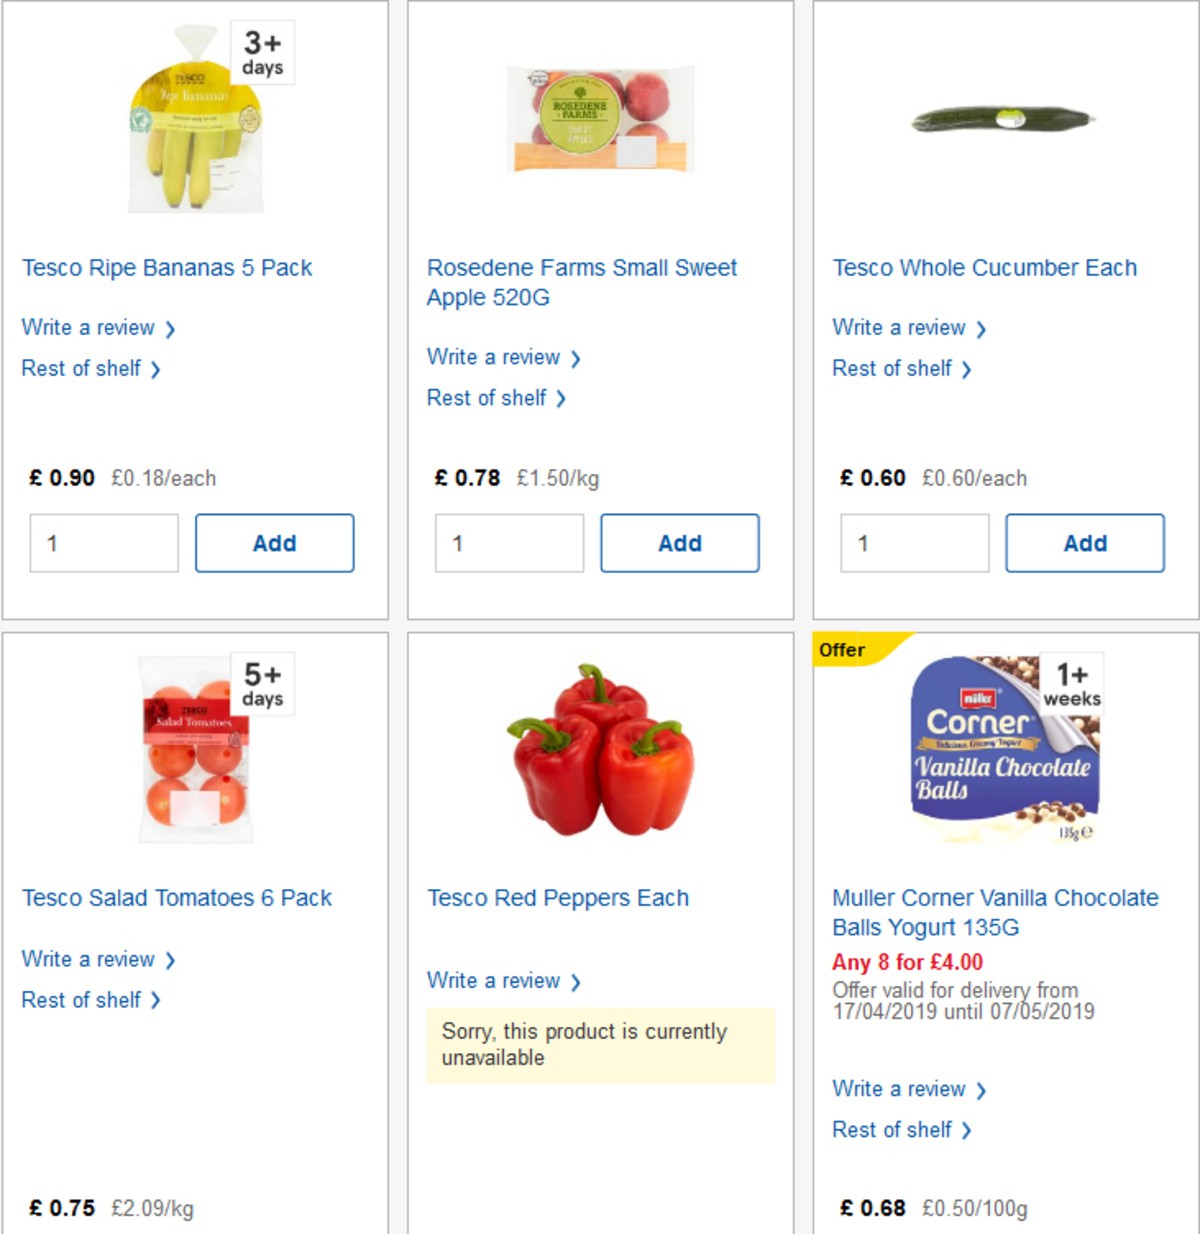
Task: Open the Tesco Whole Cucumber Each page
Action: tap(984, 267)
